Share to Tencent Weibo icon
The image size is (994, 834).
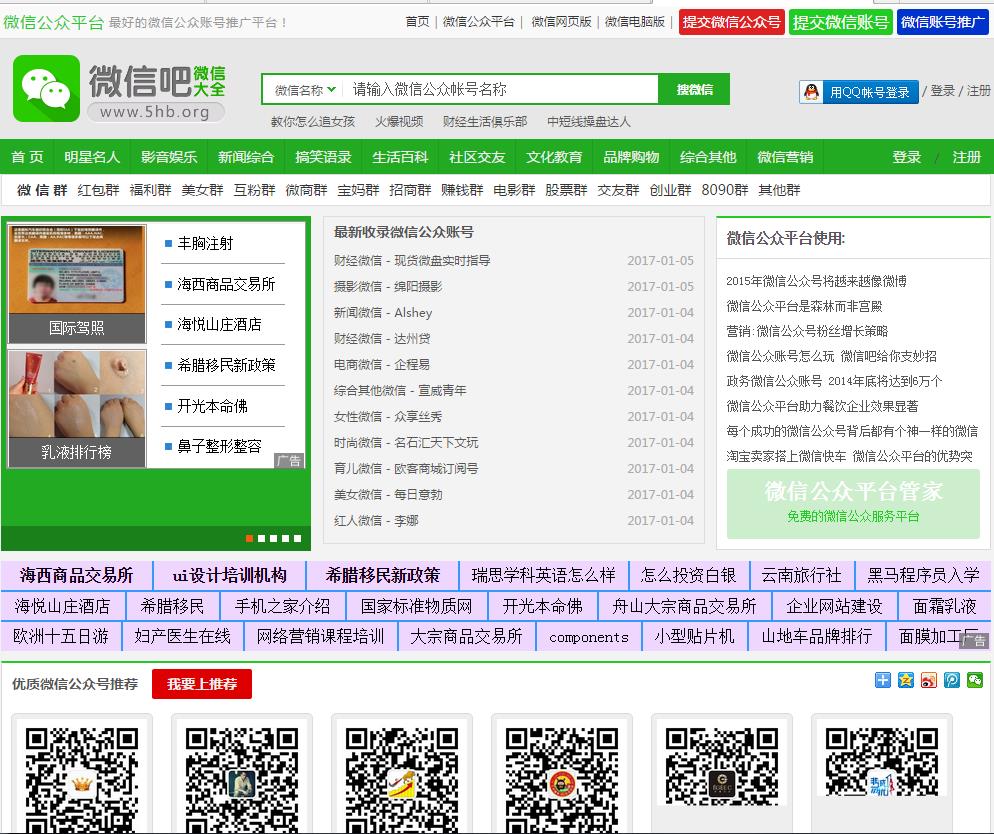(x=952, y=680)
